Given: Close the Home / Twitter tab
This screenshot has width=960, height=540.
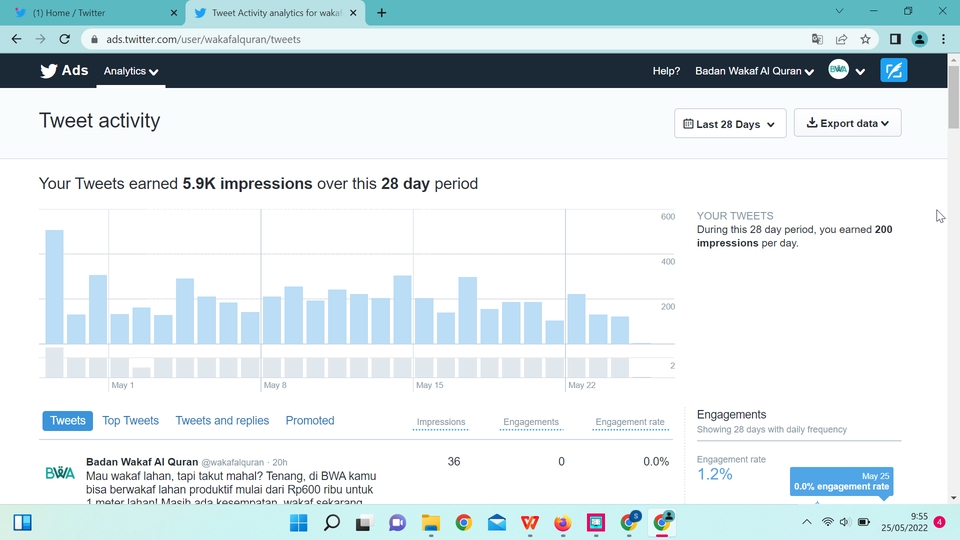Looking at the screenshot, I should pos(174,13).
